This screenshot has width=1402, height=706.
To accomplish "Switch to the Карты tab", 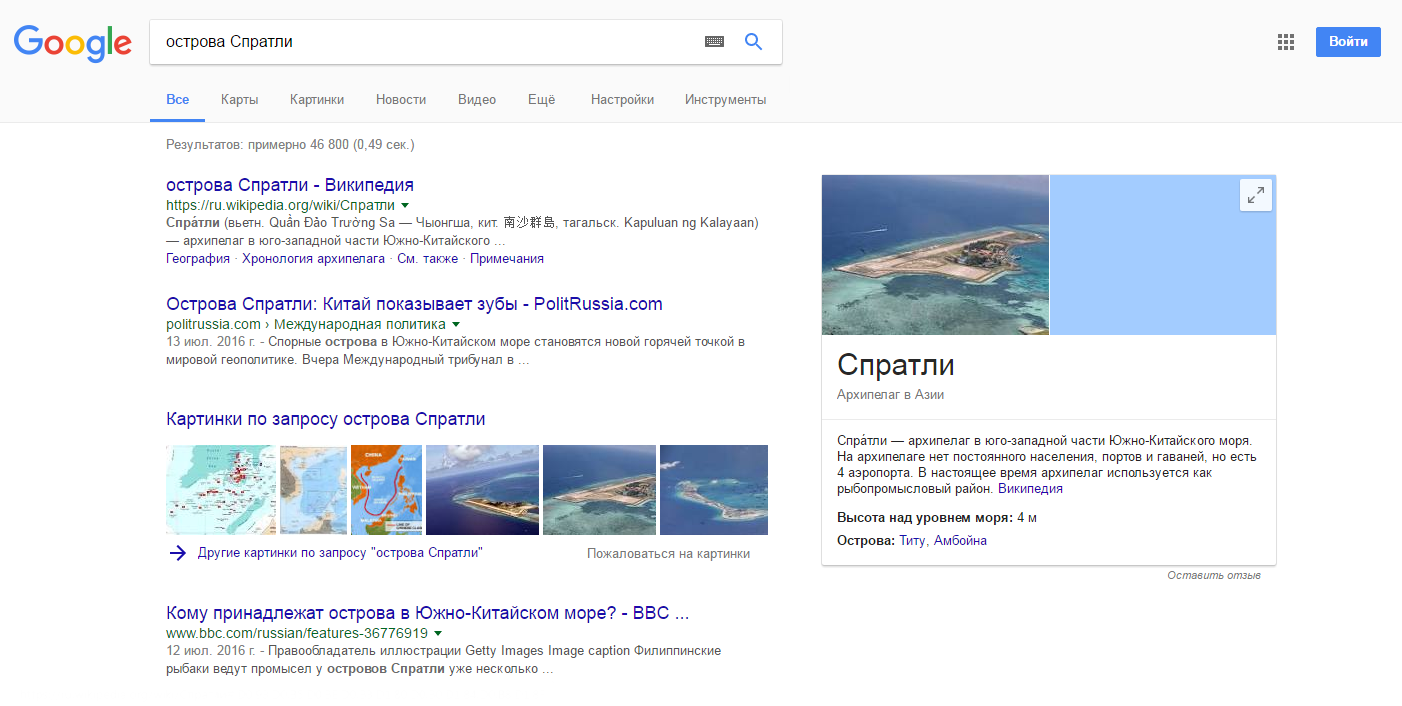I will (x=240, y=100).
